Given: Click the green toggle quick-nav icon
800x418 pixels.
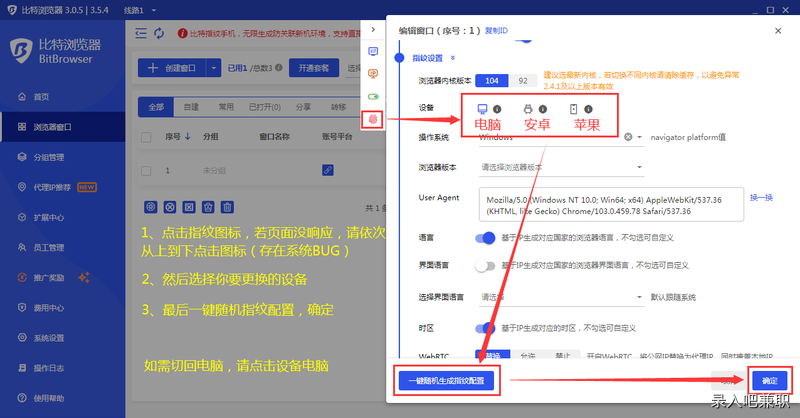Looking at the screenshot, I should (373, 96).
